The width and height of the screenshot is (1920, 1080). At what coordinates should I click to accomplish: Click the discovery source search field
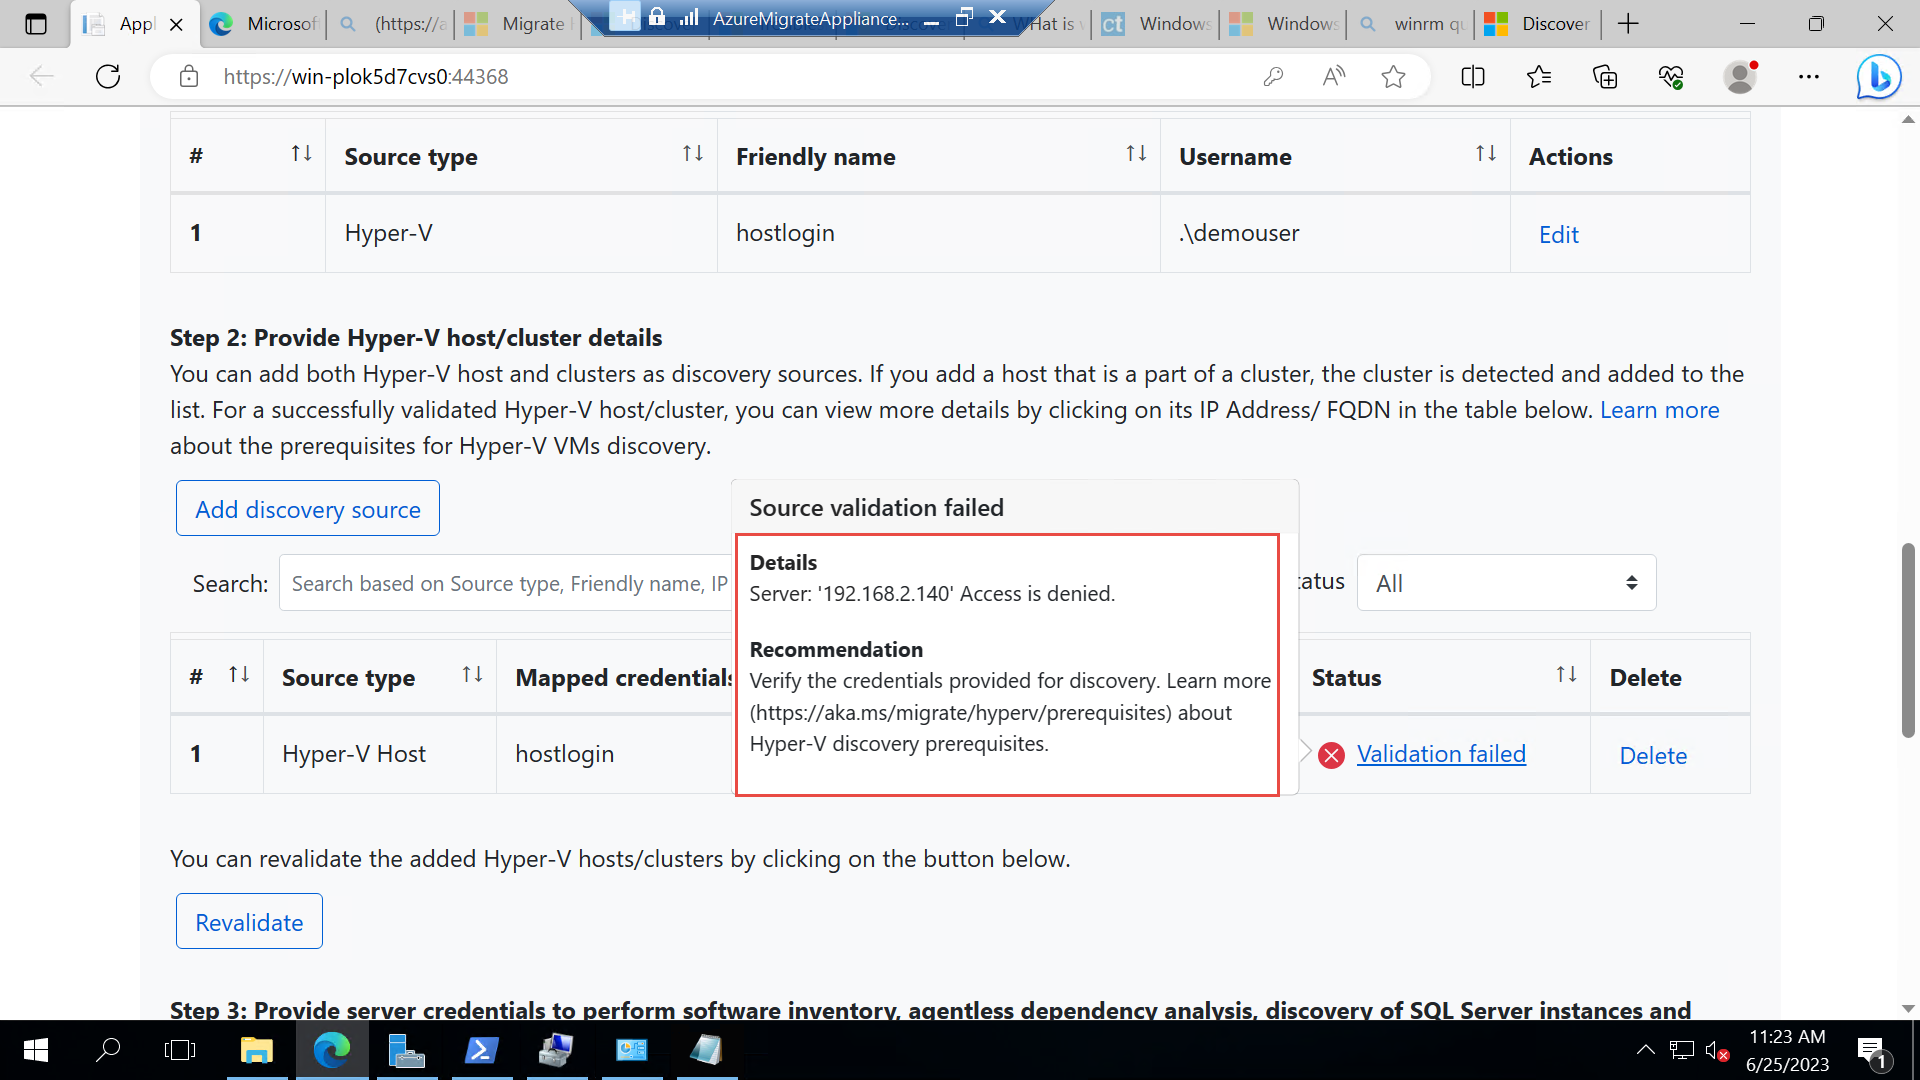(506, 583)
